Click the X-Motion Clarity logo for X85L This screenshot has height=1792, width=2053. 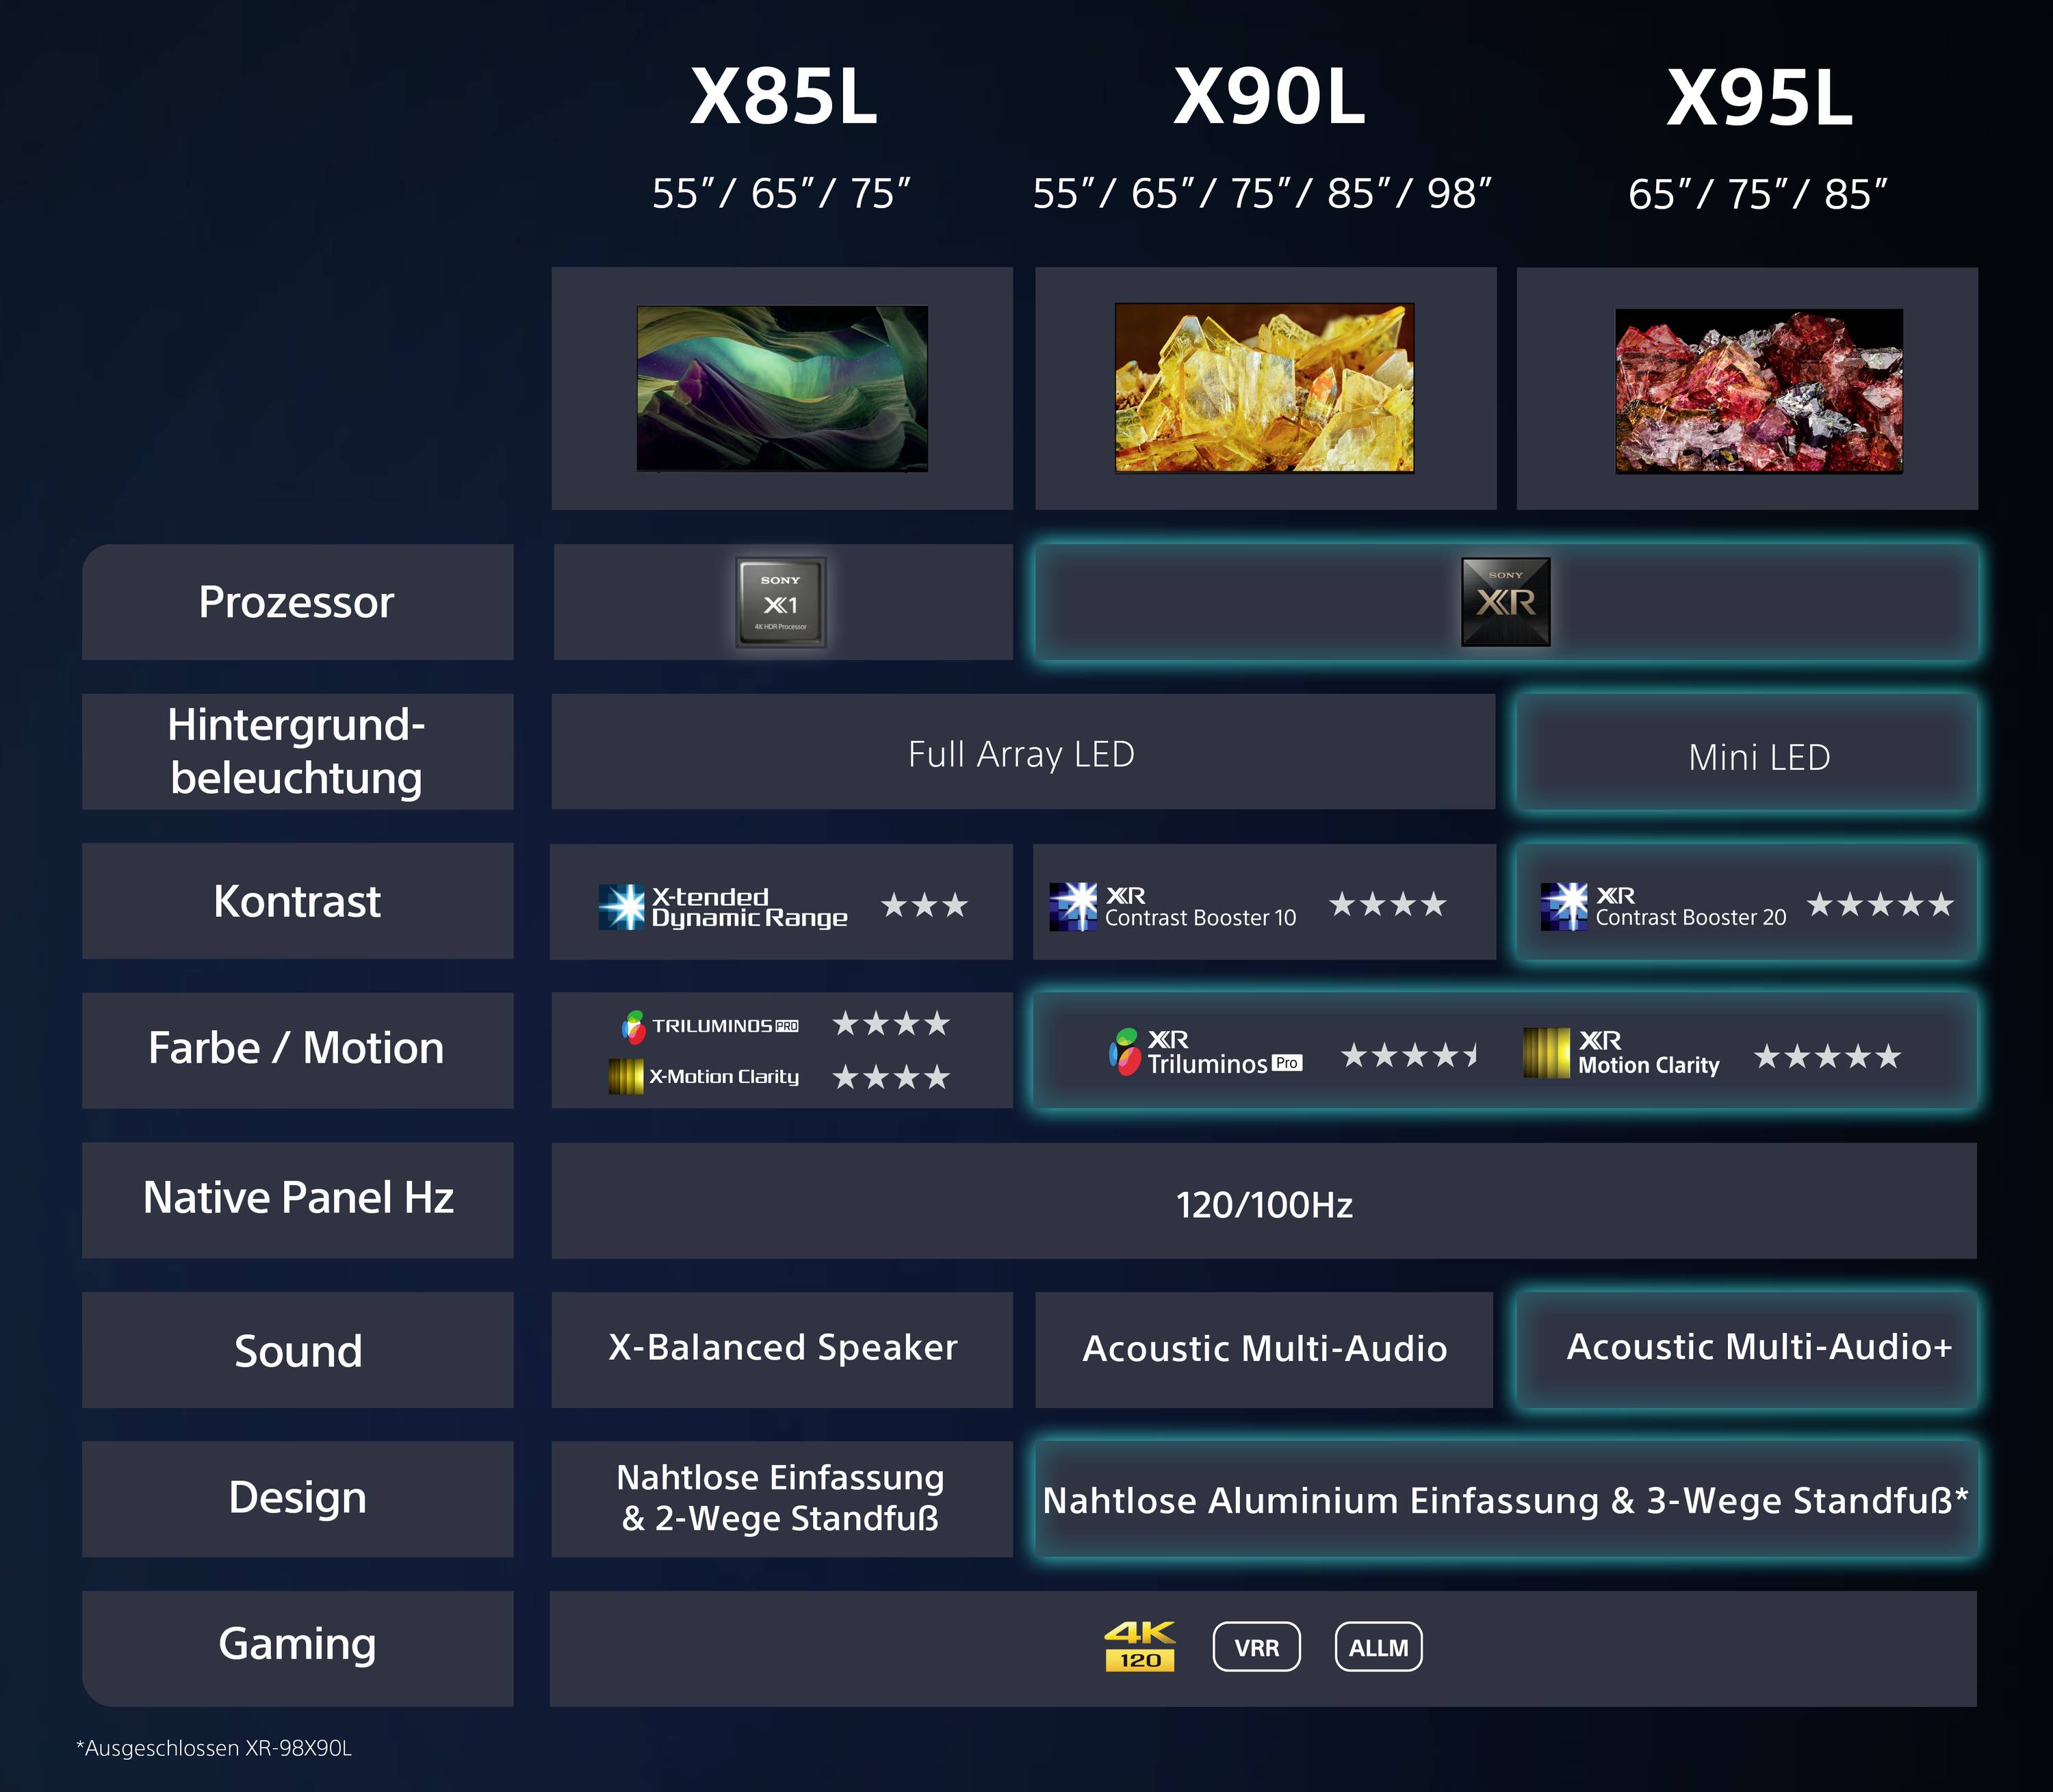coord(704,1077)
